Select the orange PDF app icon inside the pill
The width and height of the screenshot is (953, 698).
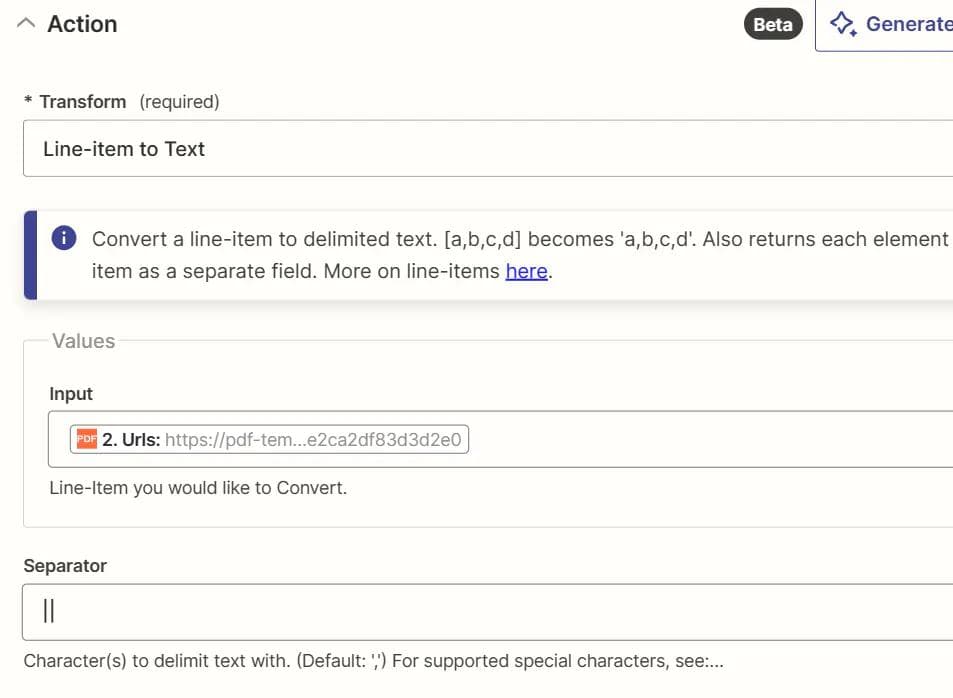[x=83, y=437]
